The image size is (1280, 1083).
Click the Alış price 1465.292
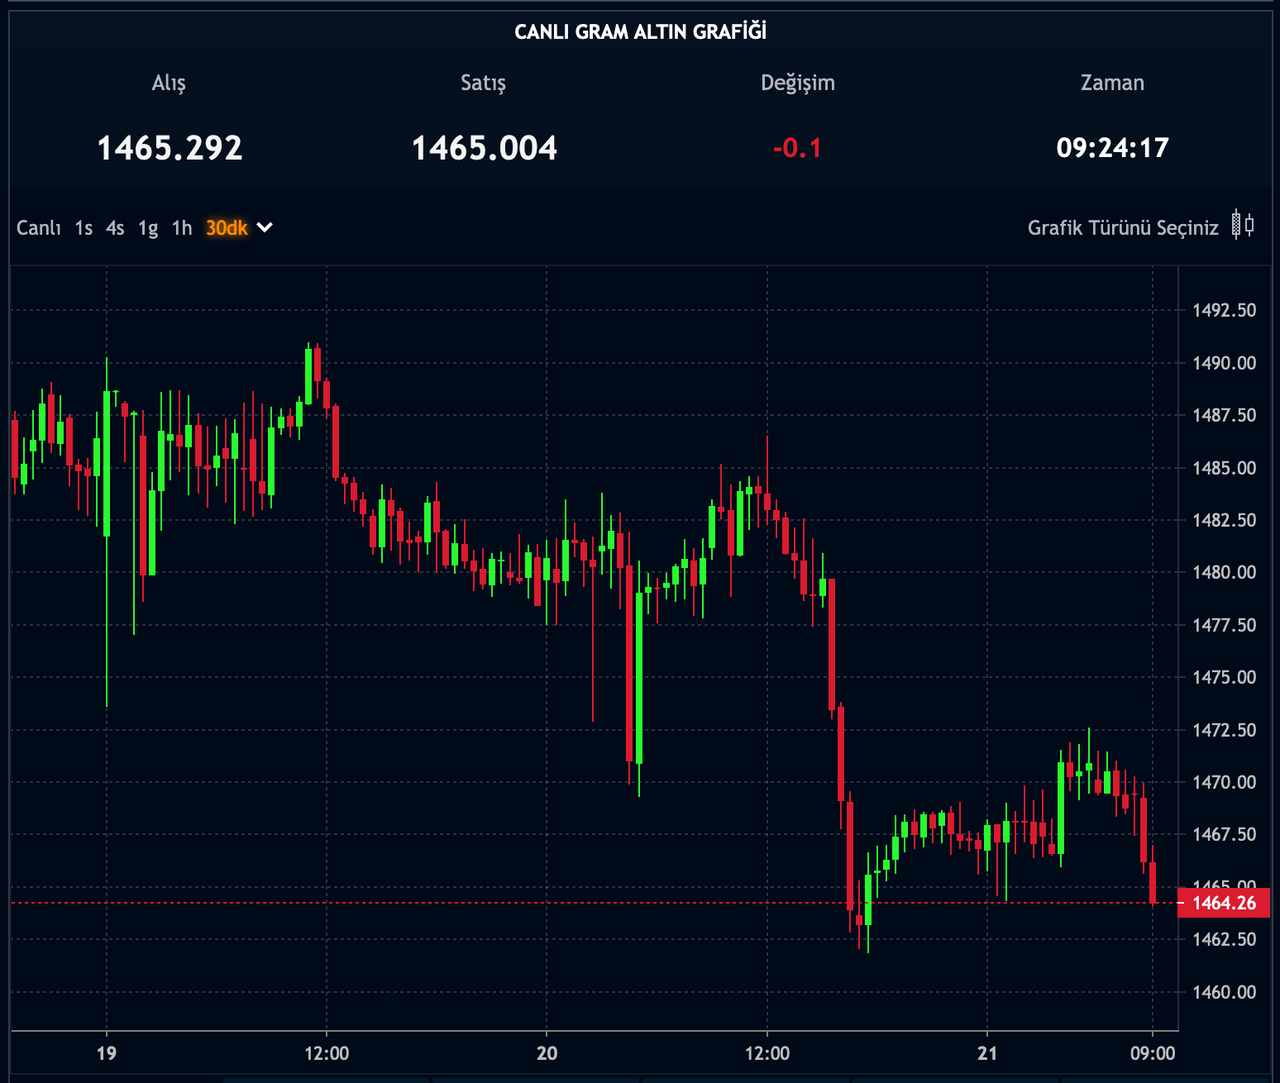tap(169, 148)
